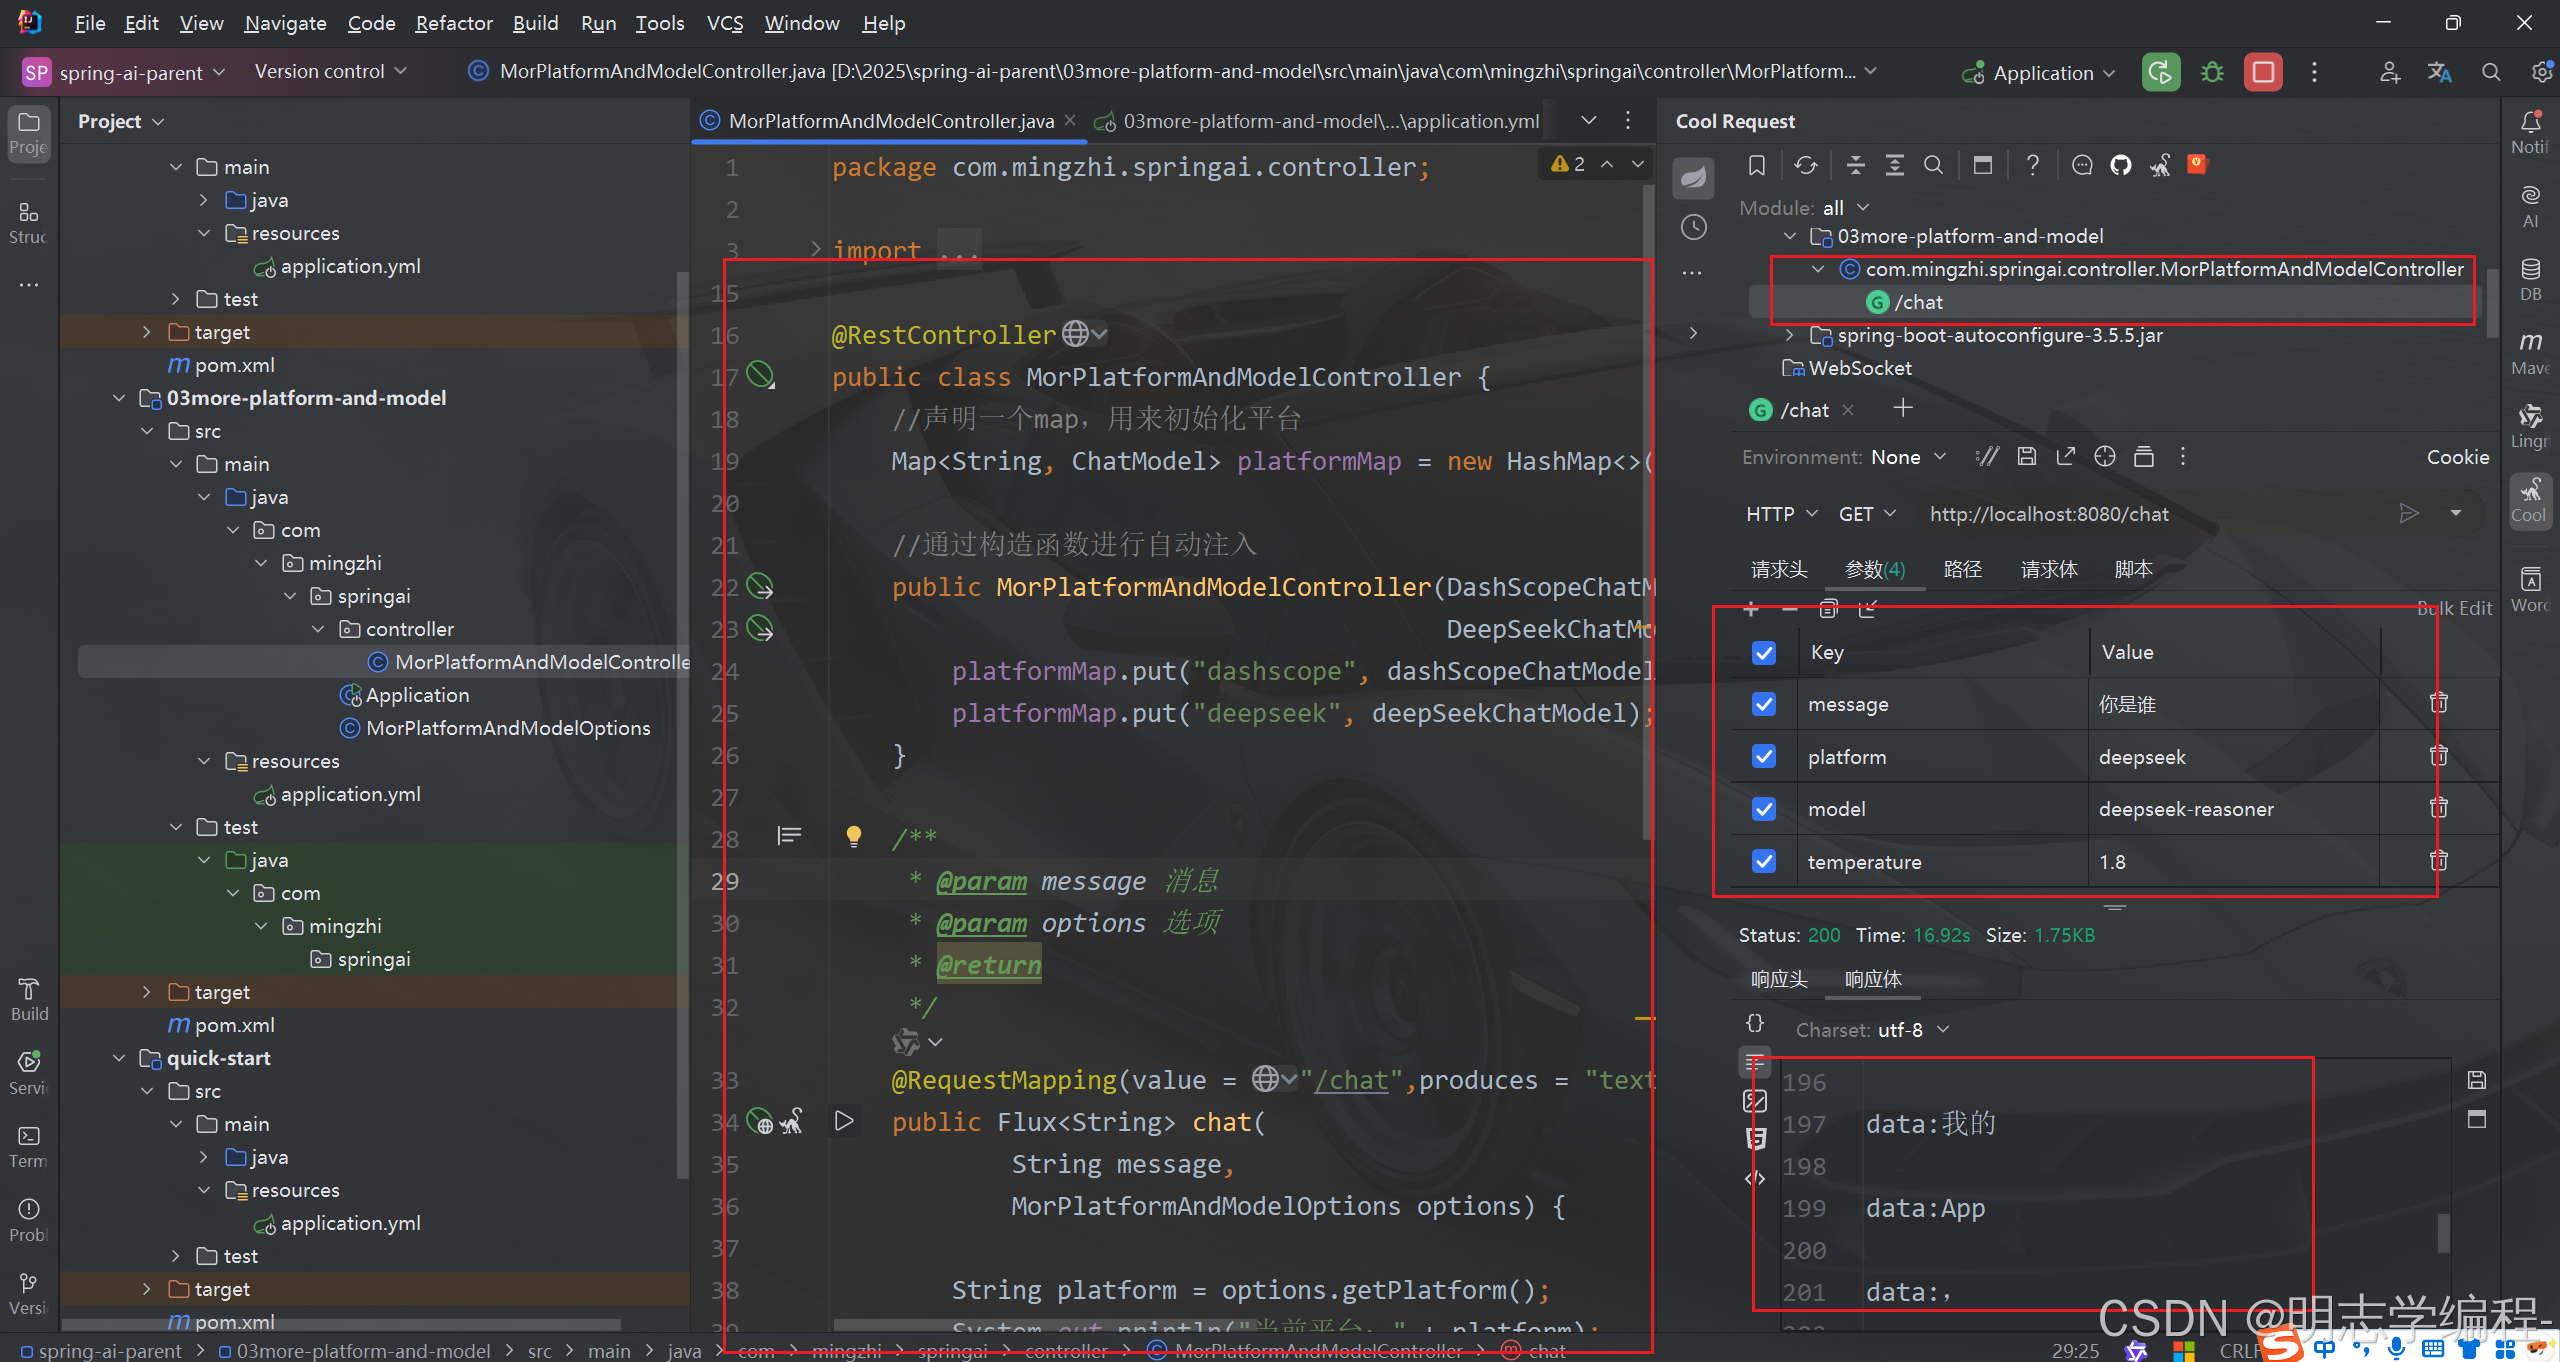Add a new parameter with the plus icon
The height and width of the screenshot is (1362, 2560).
(x=1750, y=608)
